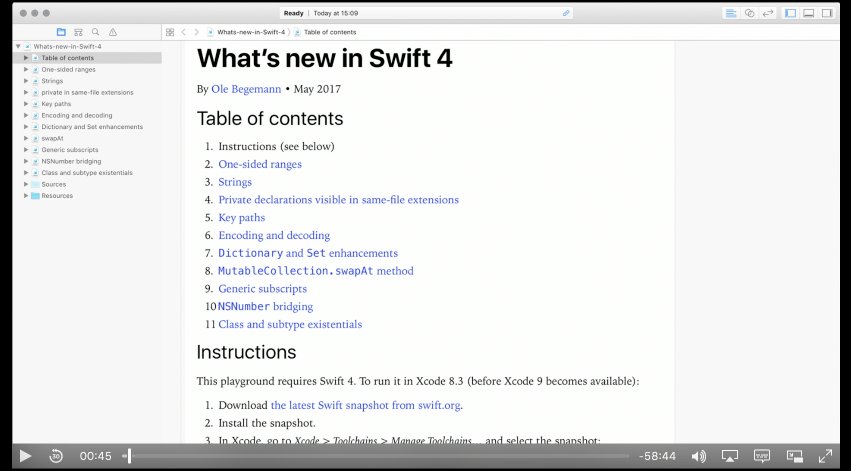851x471 pixels.
Task: Expand the swapAt page
Action: coord(26,138)
